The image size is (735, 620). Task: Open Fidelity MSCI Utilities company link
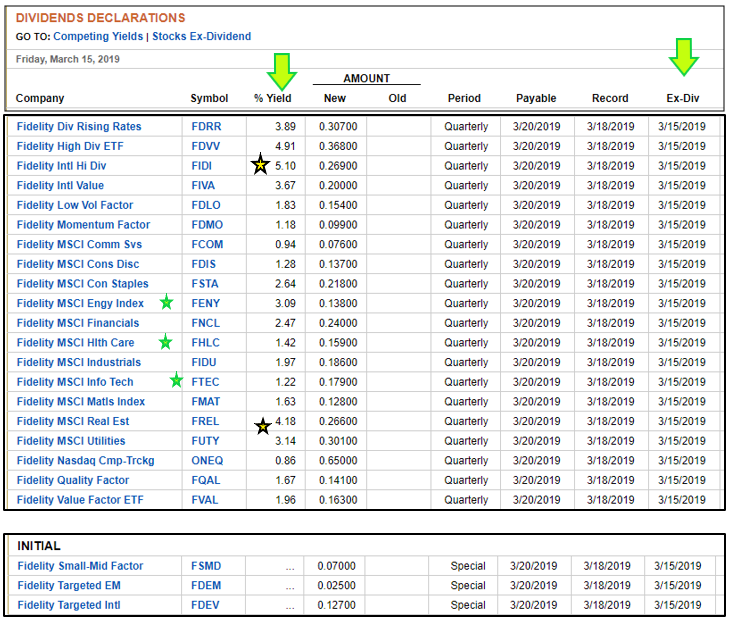pyautogui.click(x=71, y=441)
